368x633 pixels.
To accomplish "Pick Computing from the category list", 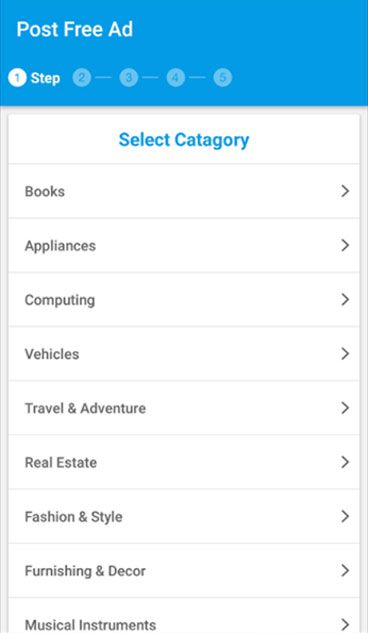I will [x=60, y=300].
